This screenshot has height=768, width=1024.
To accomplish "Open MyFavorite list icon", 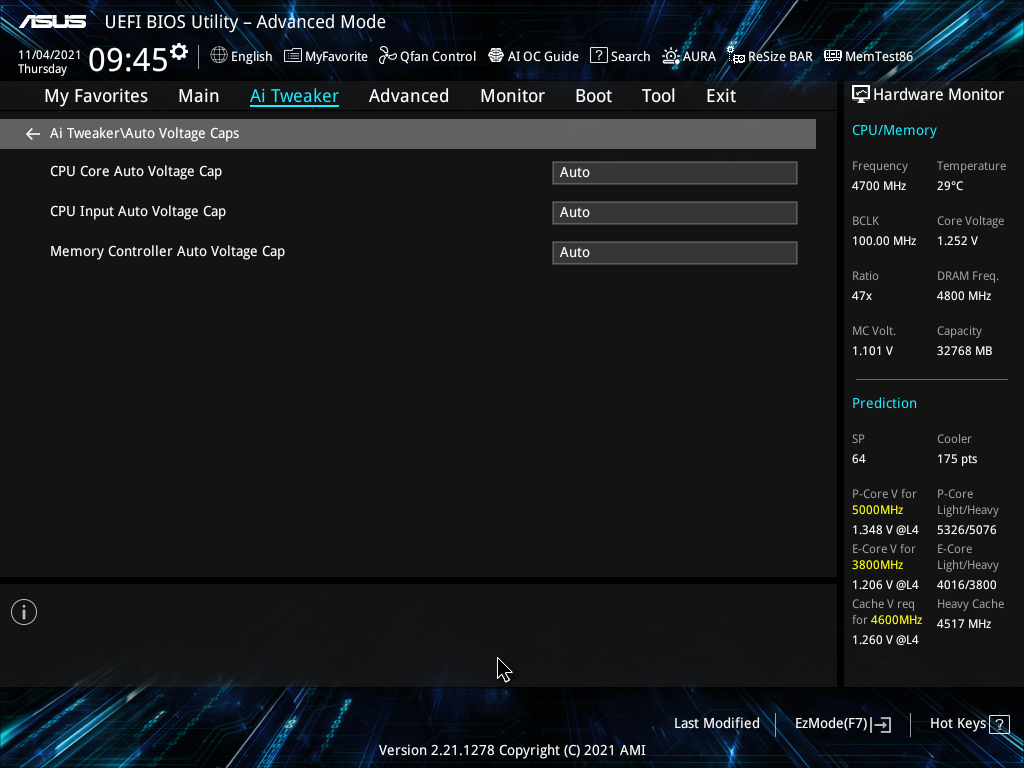I will pos(293,56).
